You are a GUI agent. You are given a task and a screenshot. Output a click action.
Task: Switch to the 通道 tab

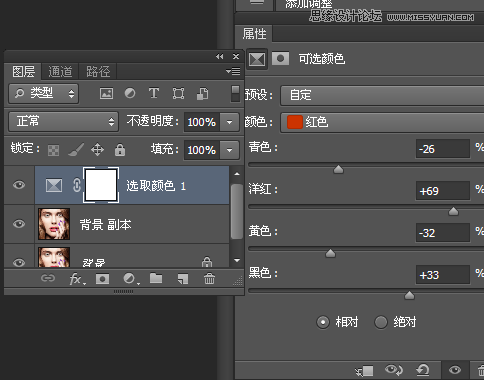[60, 71]
